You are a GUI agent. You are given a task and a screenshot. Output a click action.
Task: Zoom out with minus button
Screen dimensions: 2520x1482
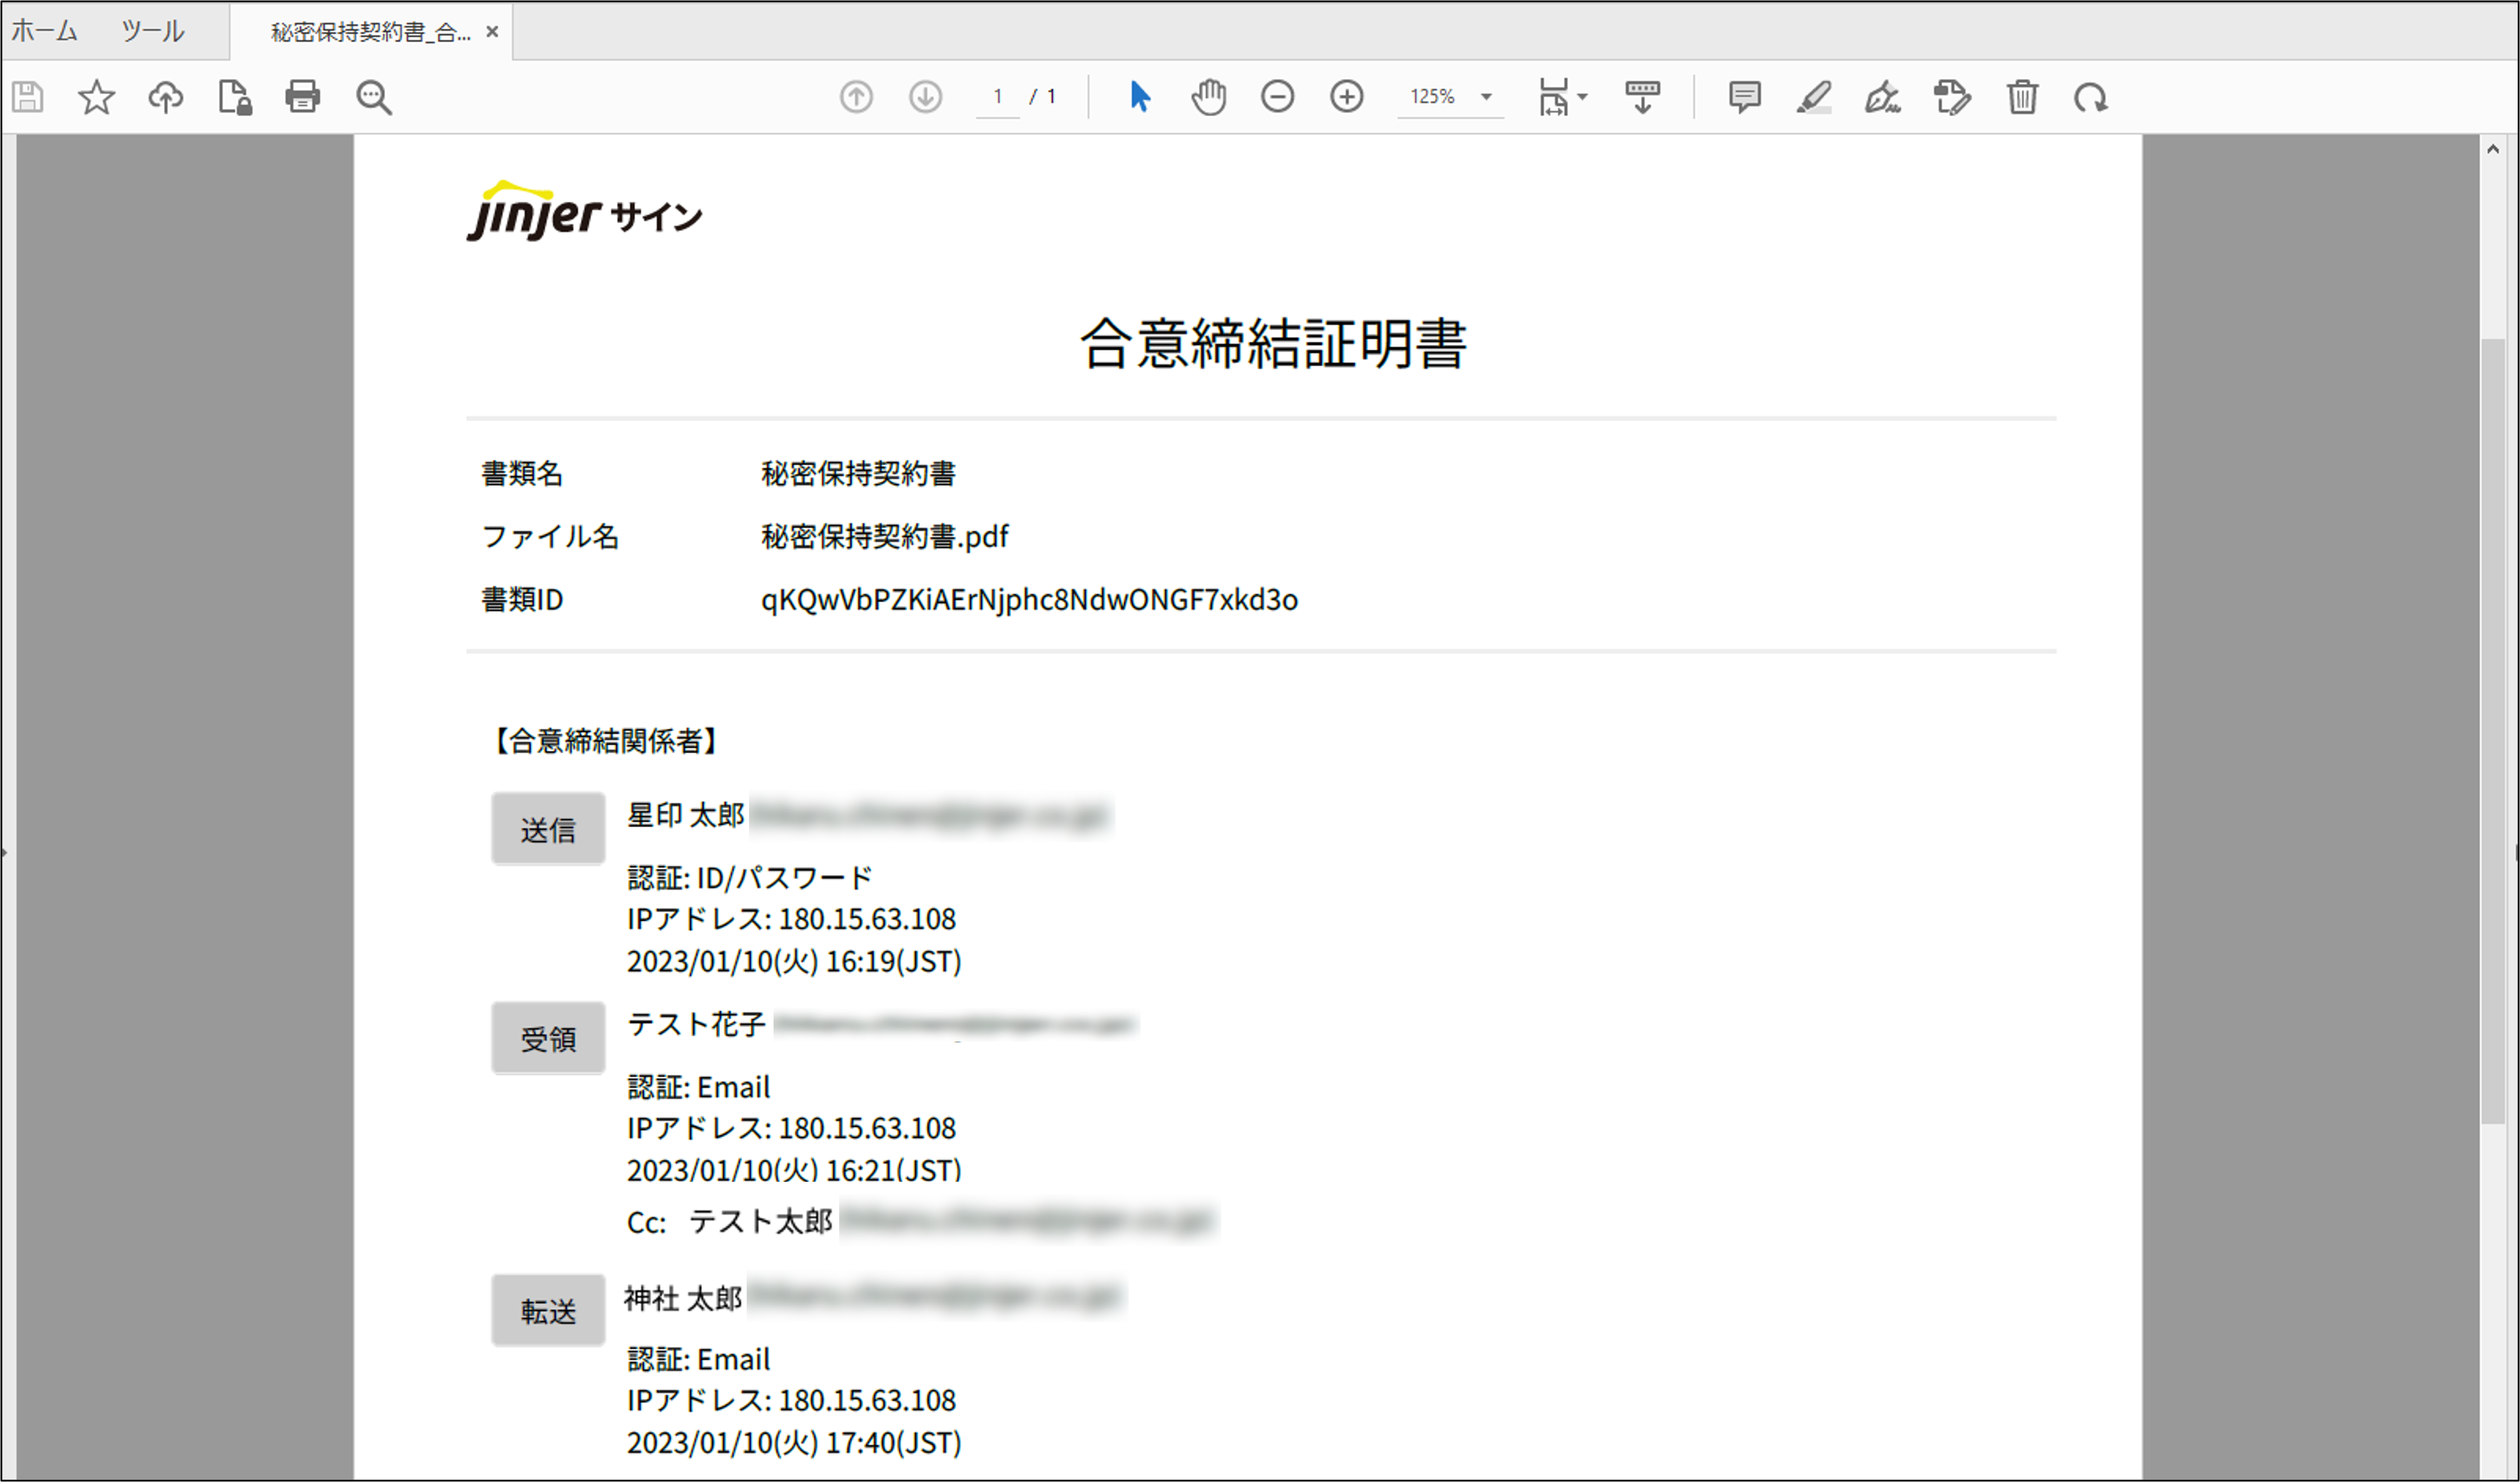[1278, 97]
